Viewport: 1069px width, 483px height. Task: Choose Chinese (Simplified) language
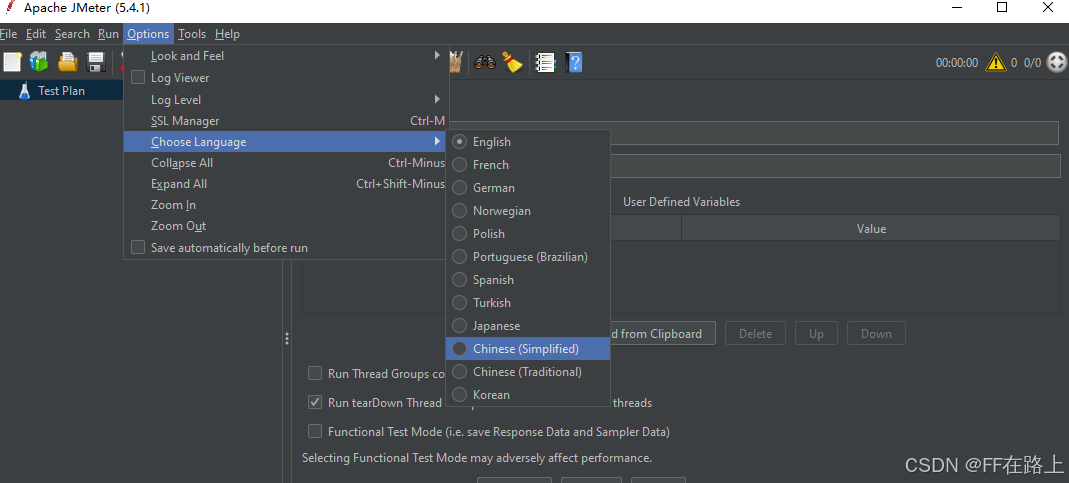click(528, 349)
